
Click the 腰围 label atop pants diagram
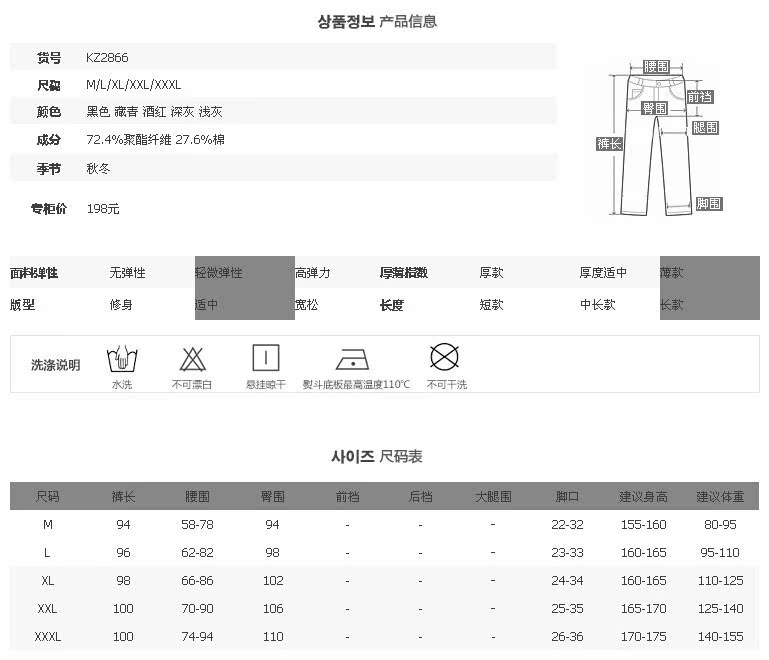tap(657, 67)
